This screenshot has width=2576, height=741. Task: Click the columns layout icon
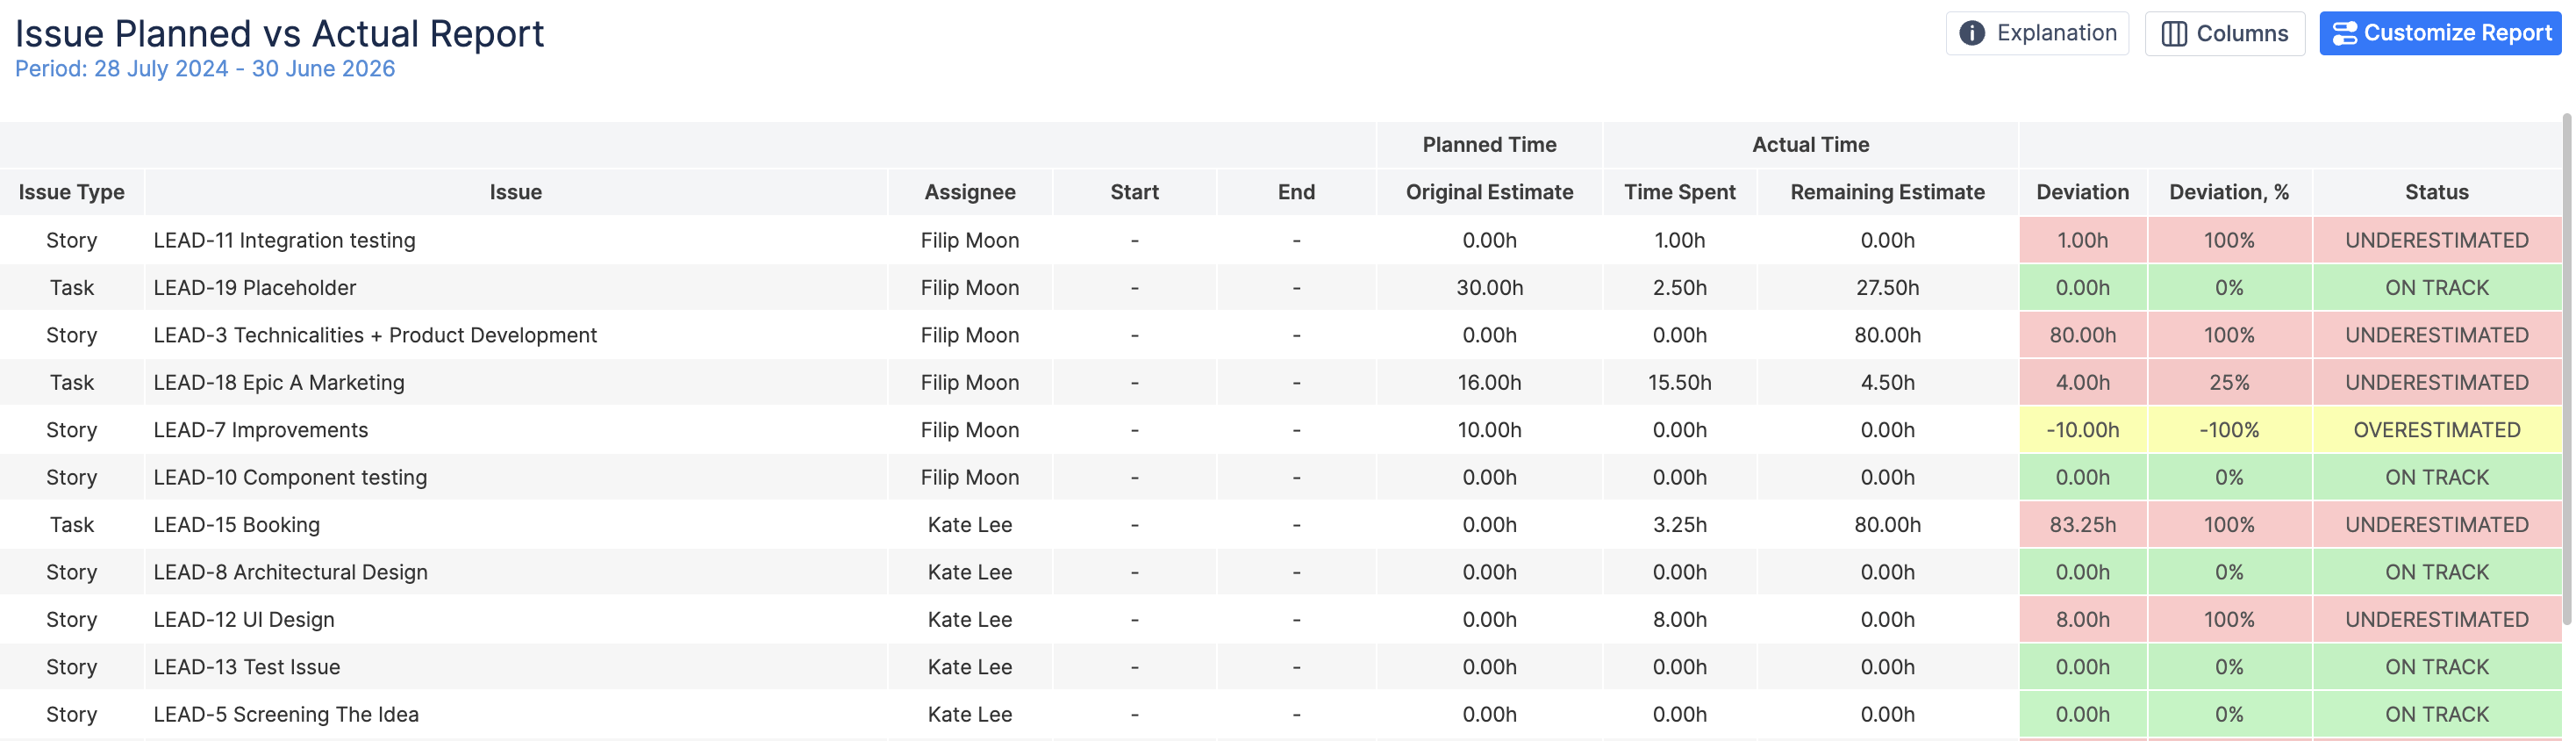[x=2174, y=34]
